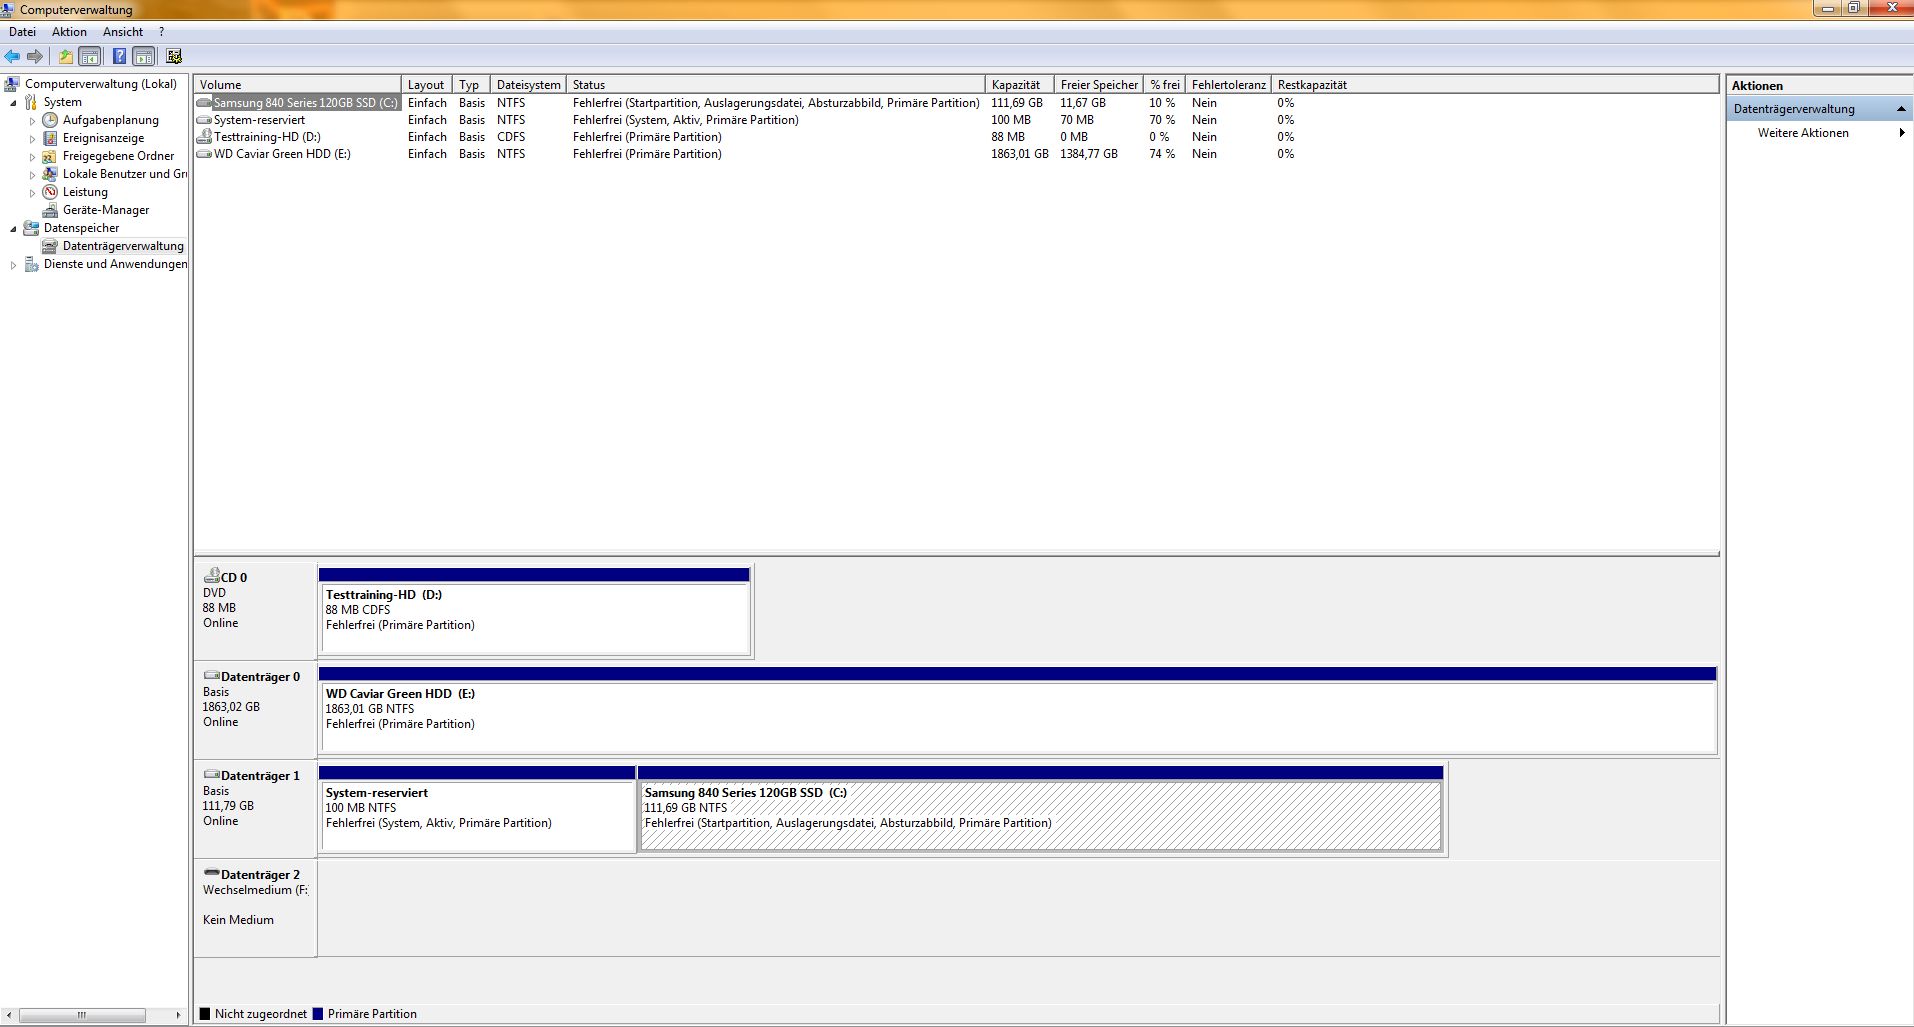The image size is (1914, 1027).
Task: Open the Weitere Aktionen submenu arrow
Action: [1902, 133]
